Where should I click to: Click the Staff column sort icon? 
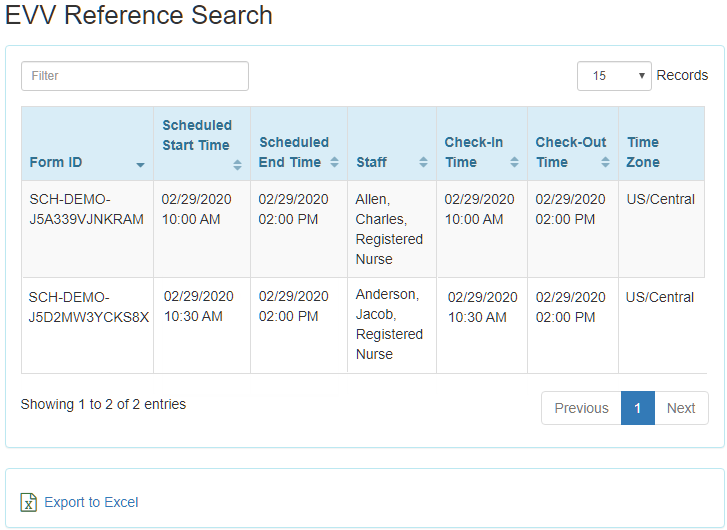pos(423,163)
